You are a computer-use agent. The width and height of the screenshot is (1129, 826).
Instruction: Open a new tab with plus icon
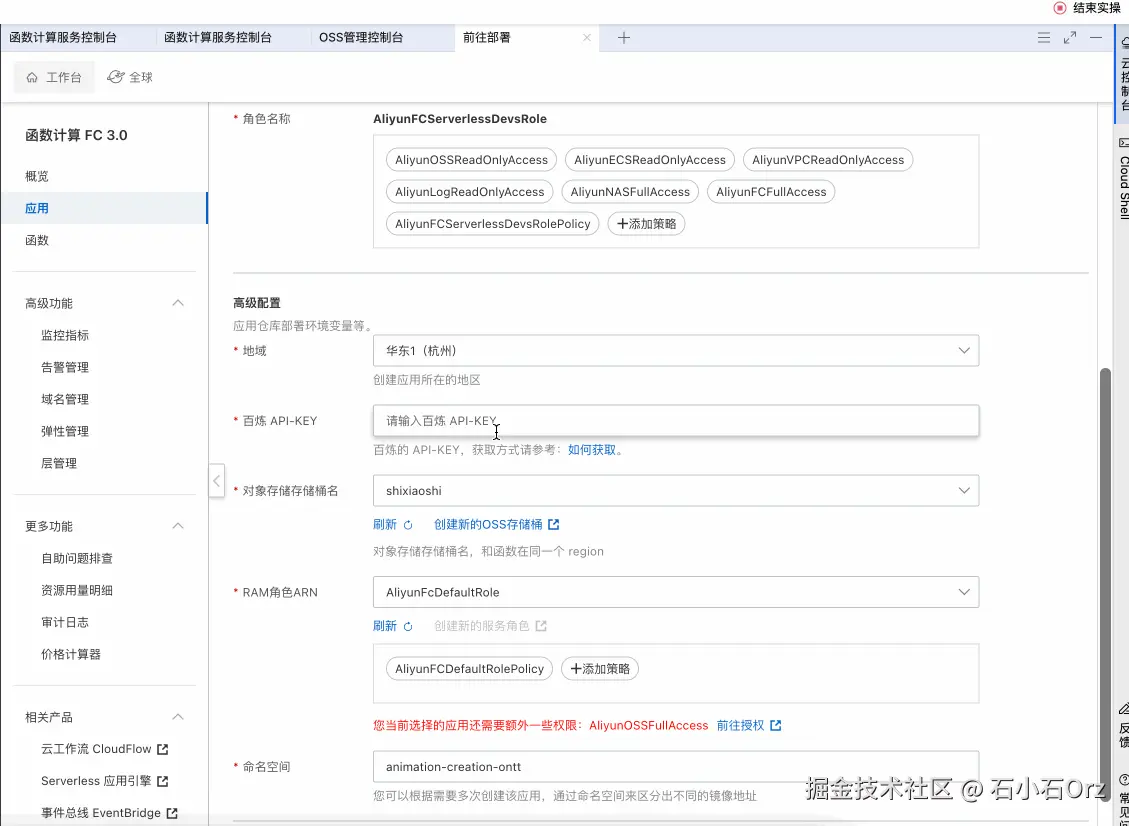click(x=624, y=37)
